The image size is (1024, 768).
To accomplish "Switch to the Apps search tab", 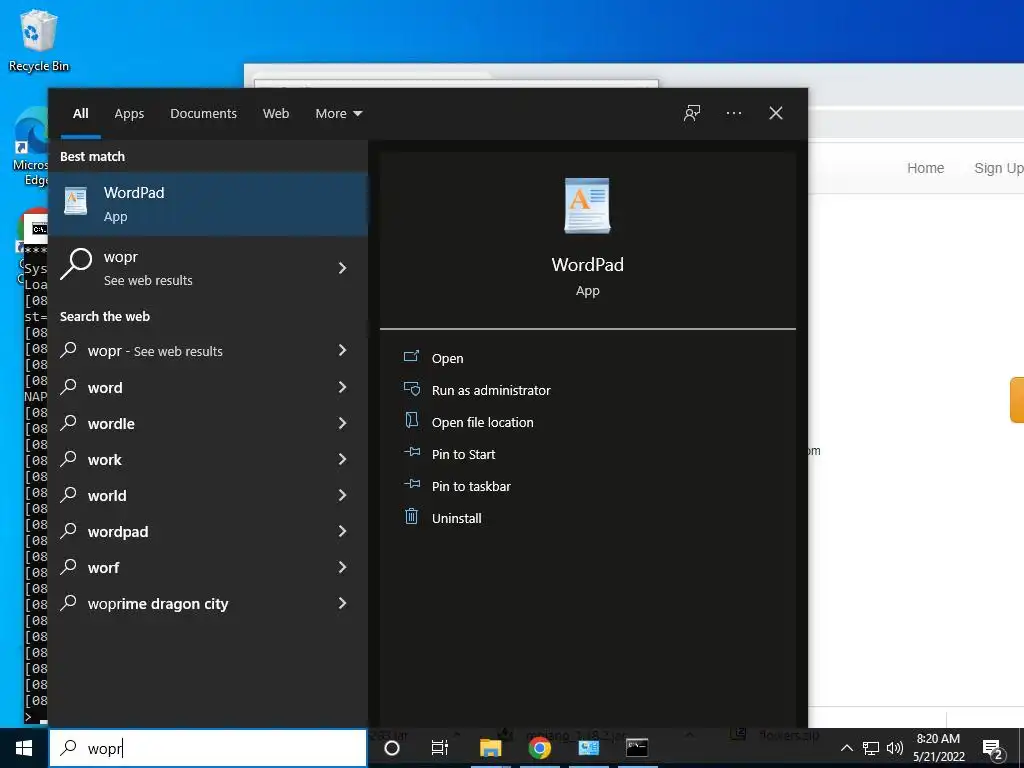I will [129, 113].
